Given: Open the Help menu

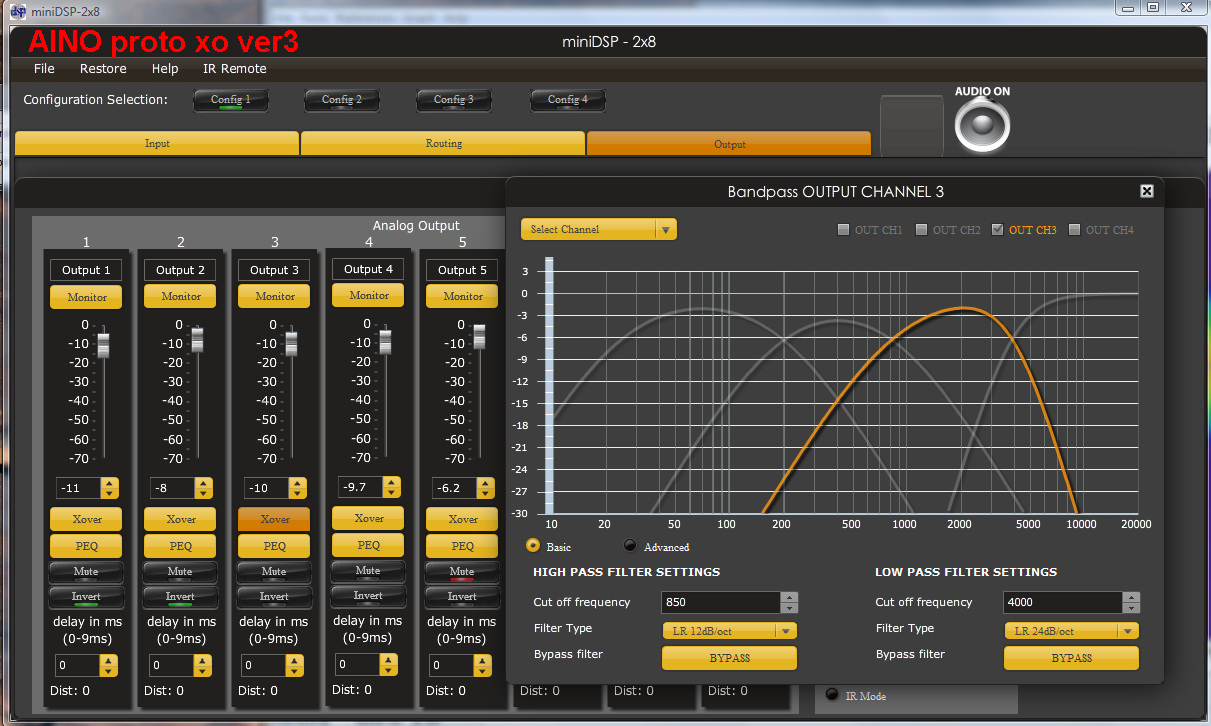Looking at the screenshot, I should point(165,69).
